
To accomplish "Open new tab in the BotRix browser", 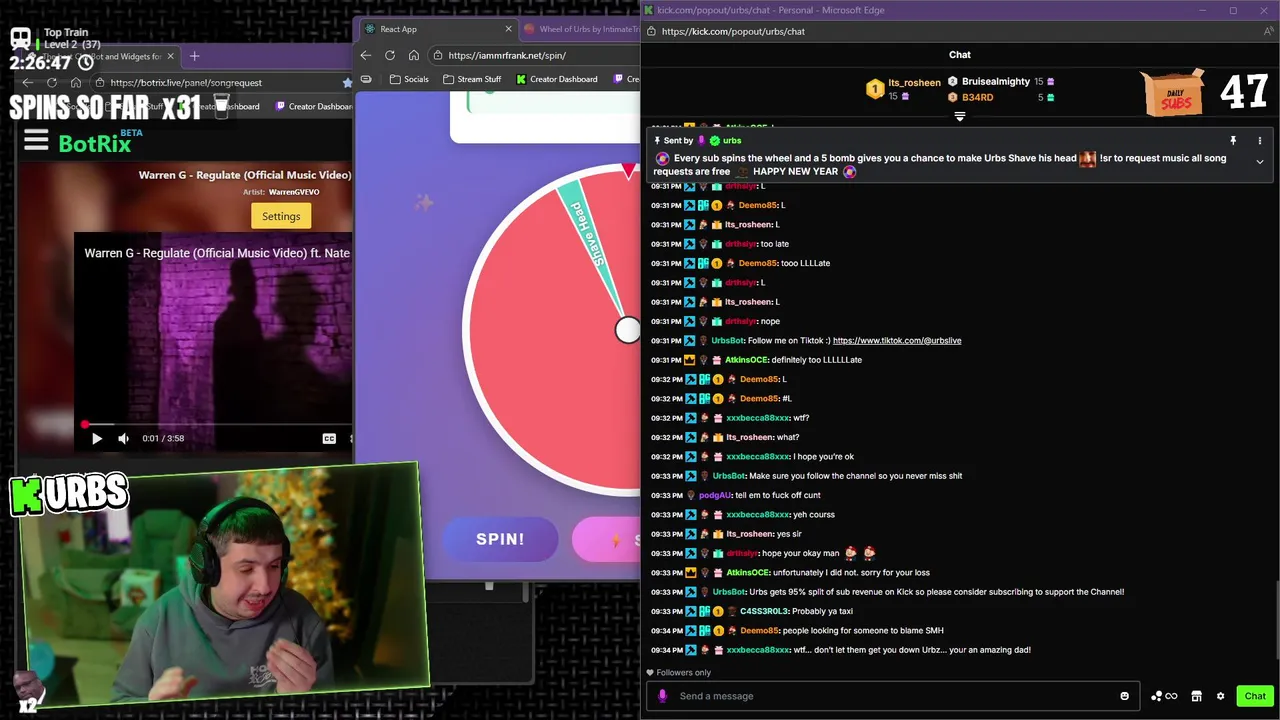I will tap(195, 56).
